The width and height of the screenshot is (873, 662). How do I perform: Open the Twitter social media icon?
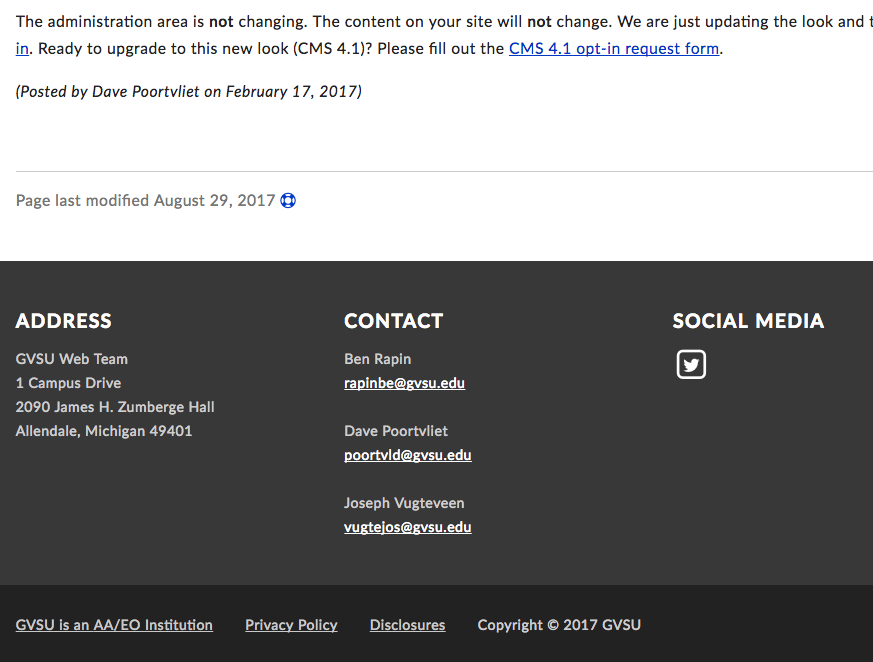[691, 364]
